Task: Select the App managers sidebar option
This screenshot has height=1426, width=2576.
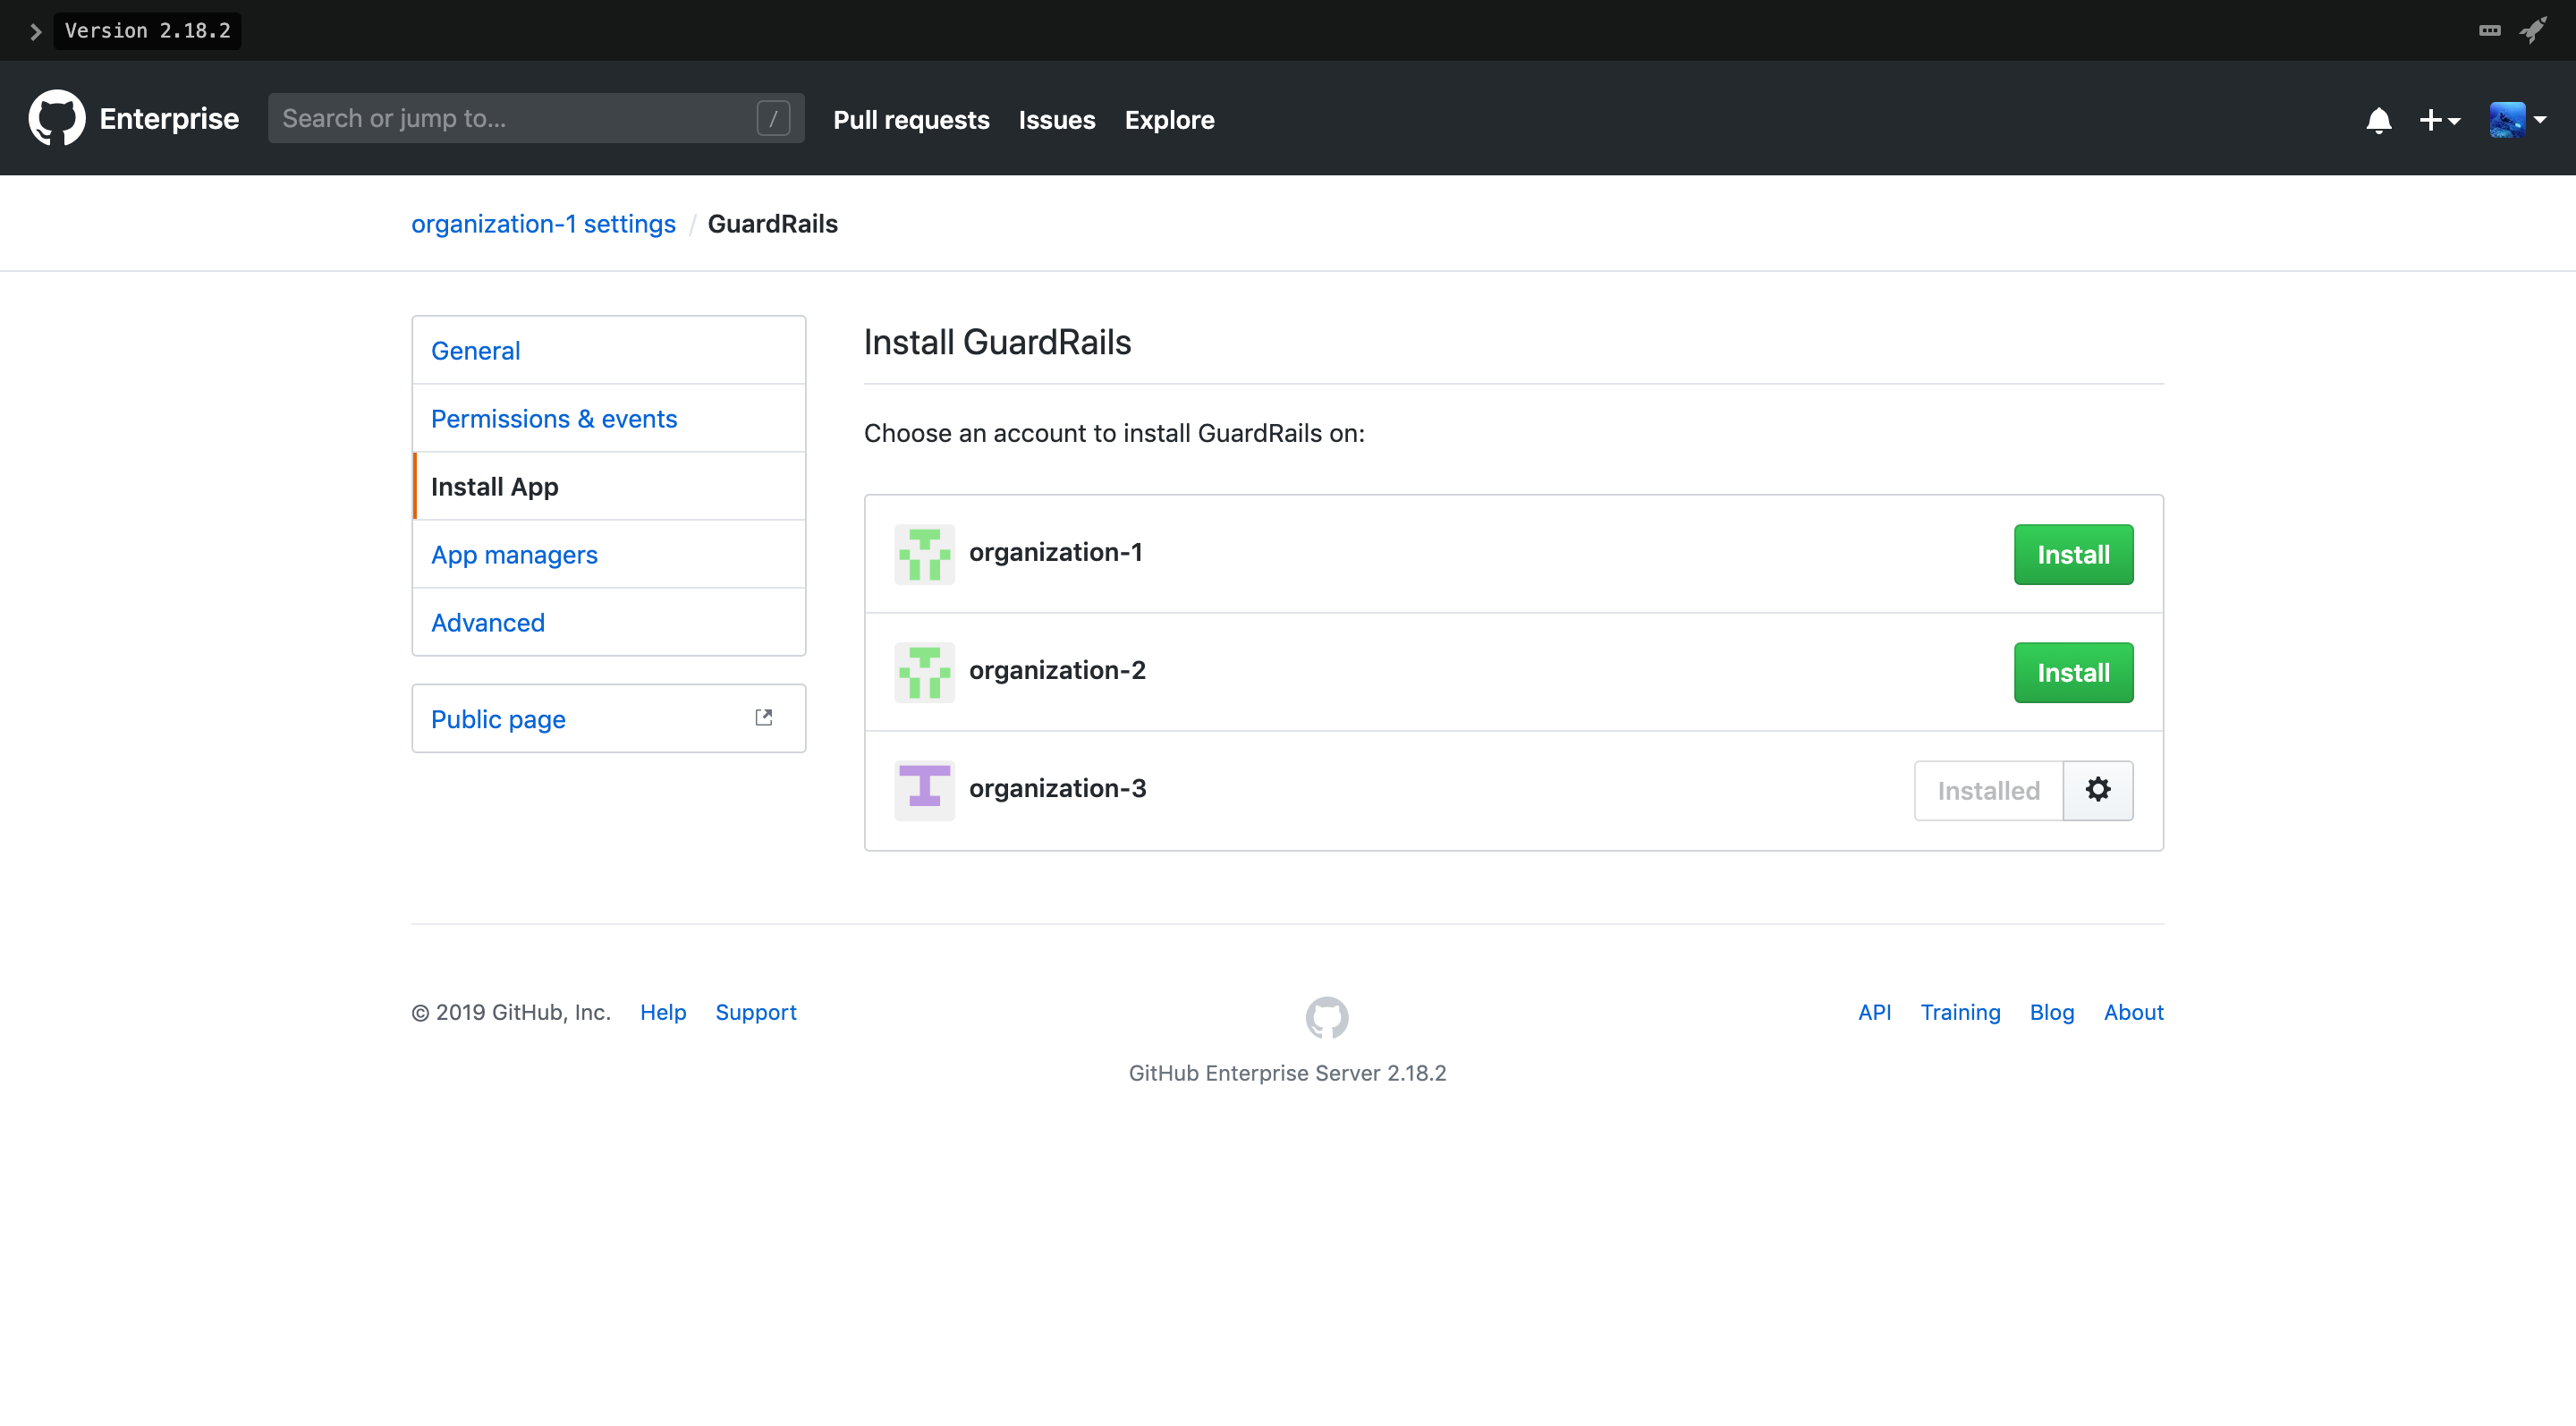Action: [x=514, y=553]
